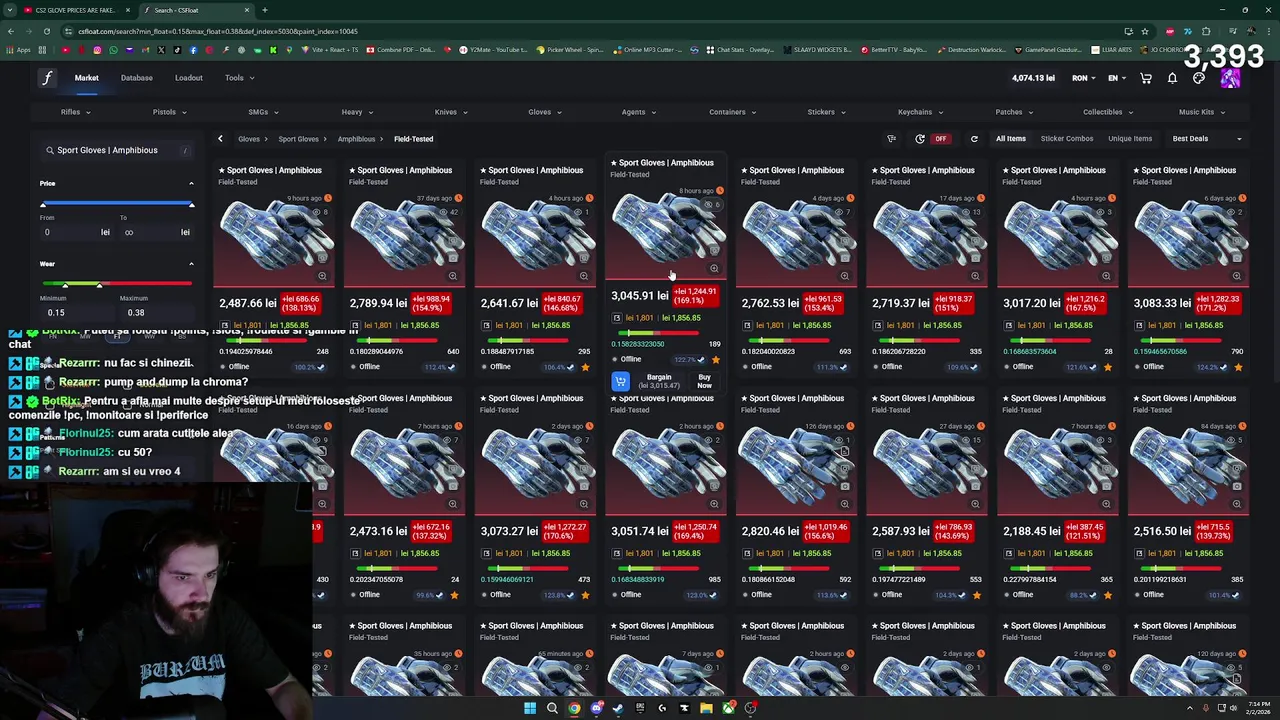The image size is (1280, 720).
Task: Click the search magnifier in sidebar
Action: point(49,150)
